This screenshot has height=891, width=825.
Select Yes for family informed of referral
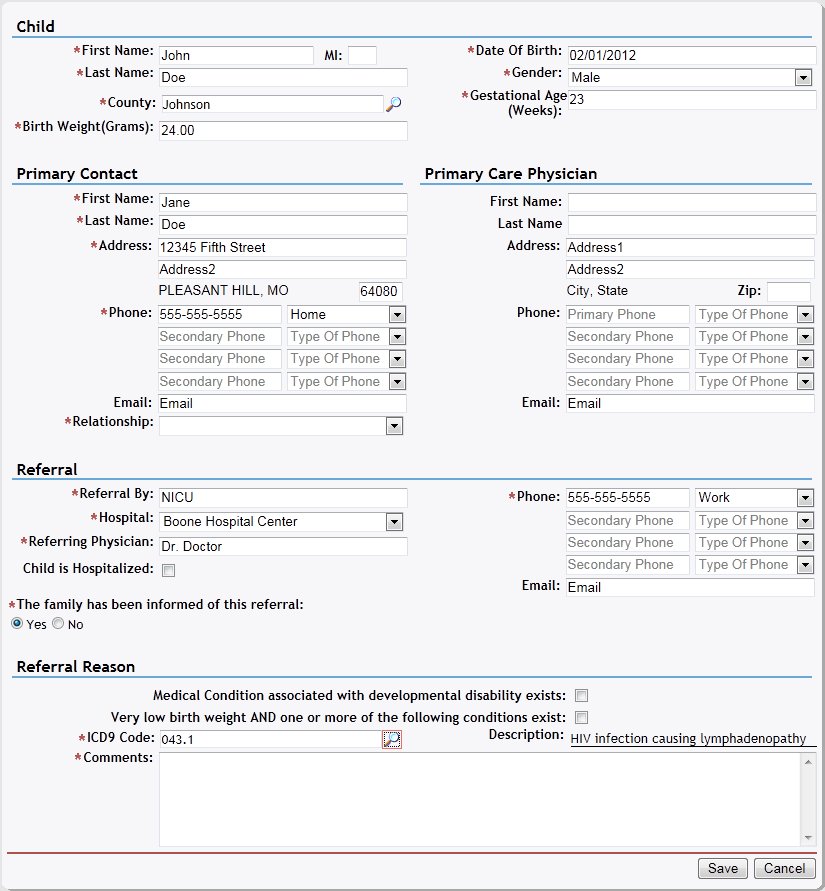(x=17, y=624)
